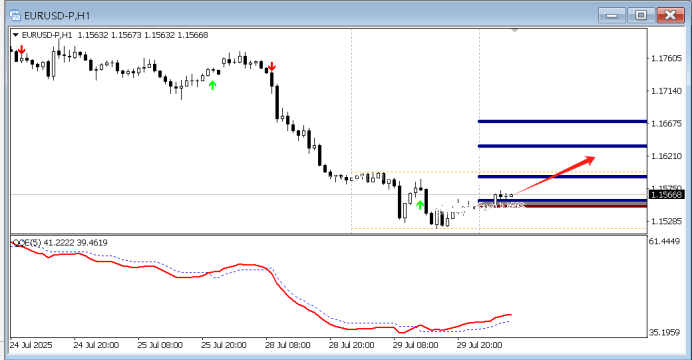Click the 28 Jul 08:00 time axis label

[288, 345]
